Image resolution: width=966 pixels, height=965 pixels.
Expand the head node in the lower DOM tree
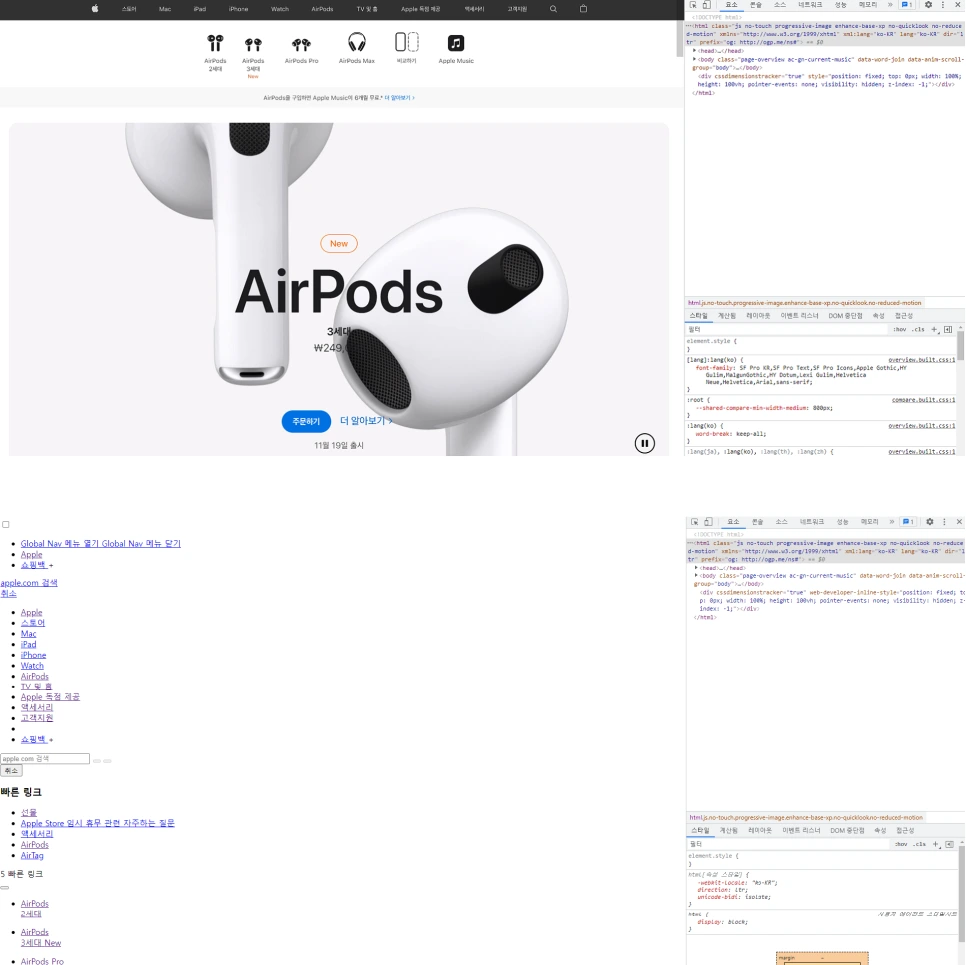coord(696,568)
